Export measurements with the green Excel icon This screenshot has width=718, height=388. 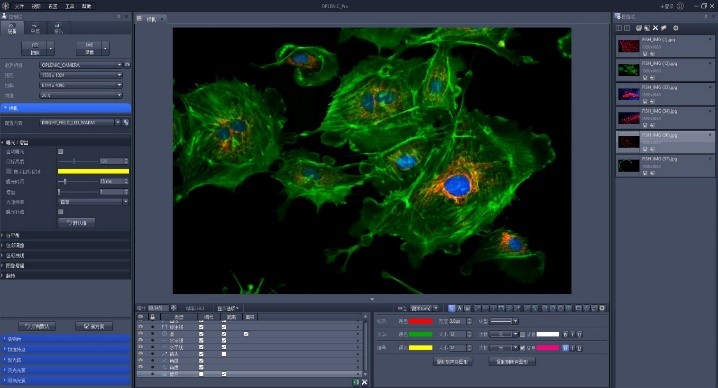click(x=355, y=382)
